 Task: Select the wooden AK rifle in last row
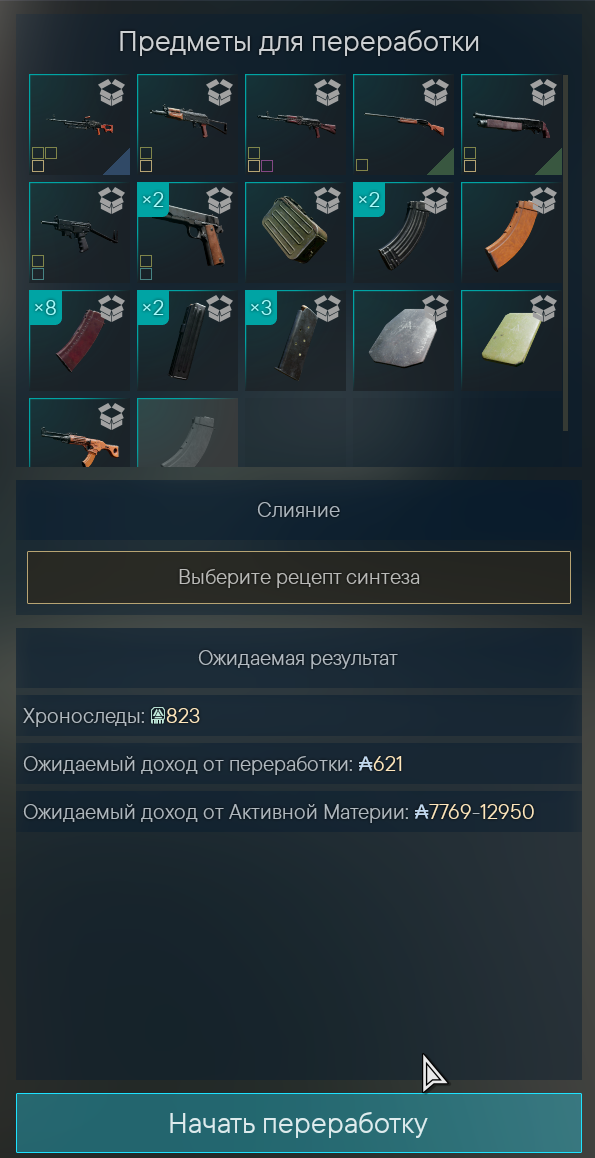pos(80,433)
